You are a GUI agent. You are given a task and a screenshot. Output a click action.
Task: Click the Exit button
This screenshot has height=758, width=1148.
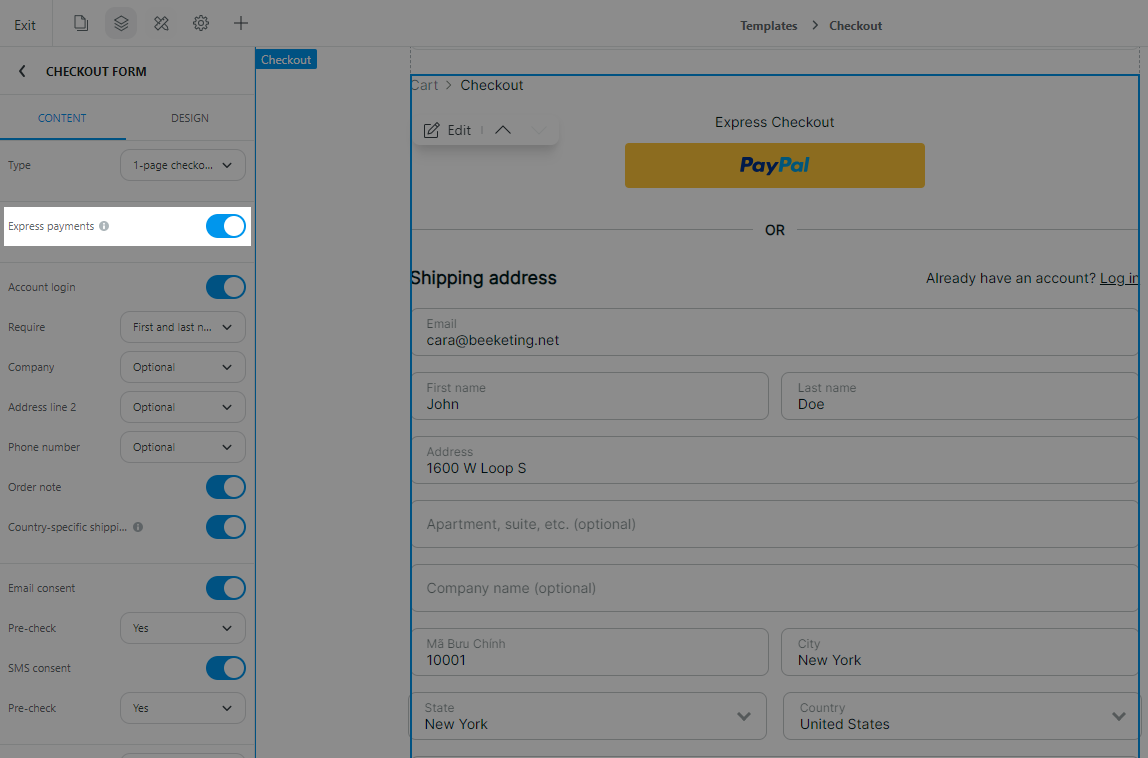(25, 25)
